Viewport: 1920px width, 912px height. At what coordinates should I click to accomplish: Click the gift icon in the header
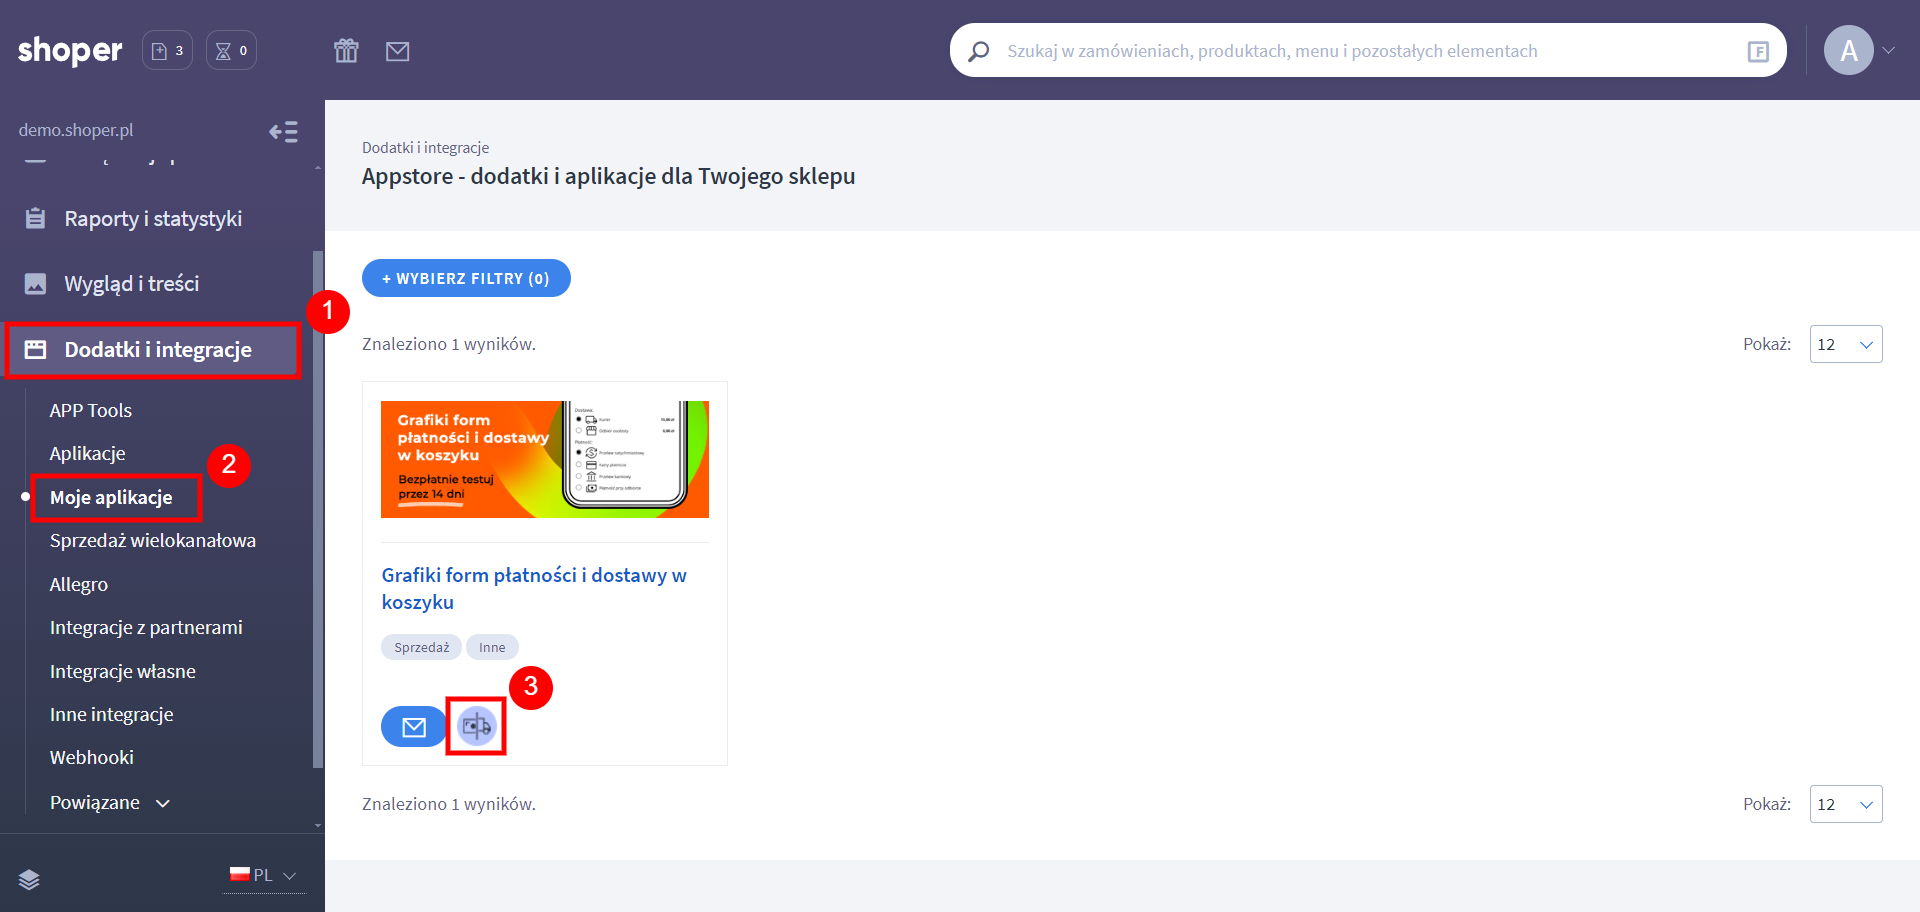346,51
